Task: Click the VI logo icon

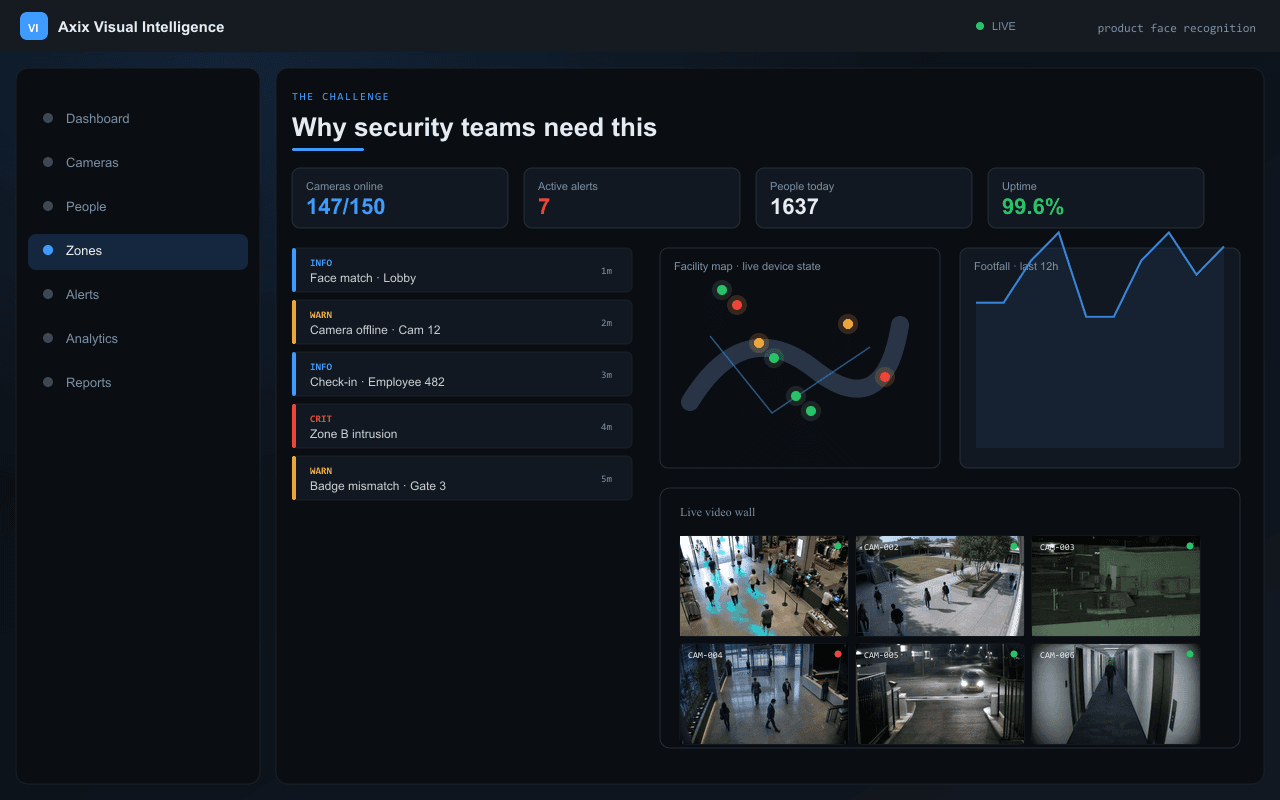Action: pyautogui.click(x=34, y=27)
